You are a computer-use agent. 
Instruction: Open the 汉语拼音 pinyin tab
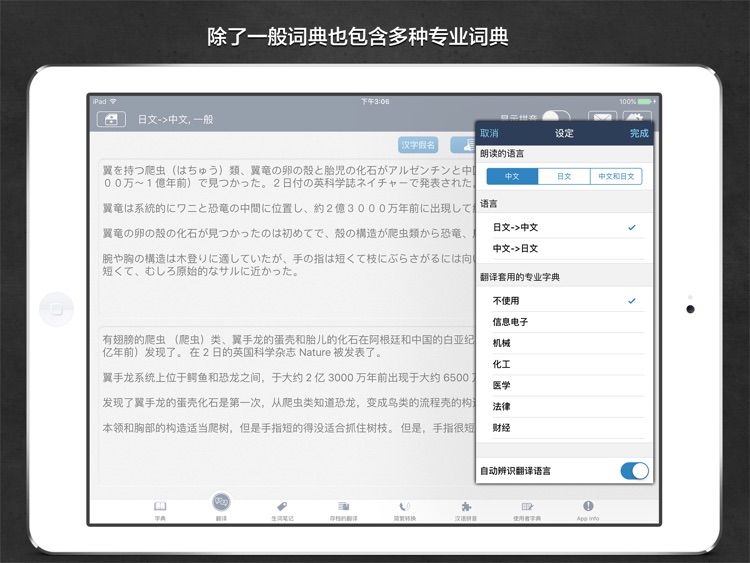pyautogui.click(x=466, y=510)
